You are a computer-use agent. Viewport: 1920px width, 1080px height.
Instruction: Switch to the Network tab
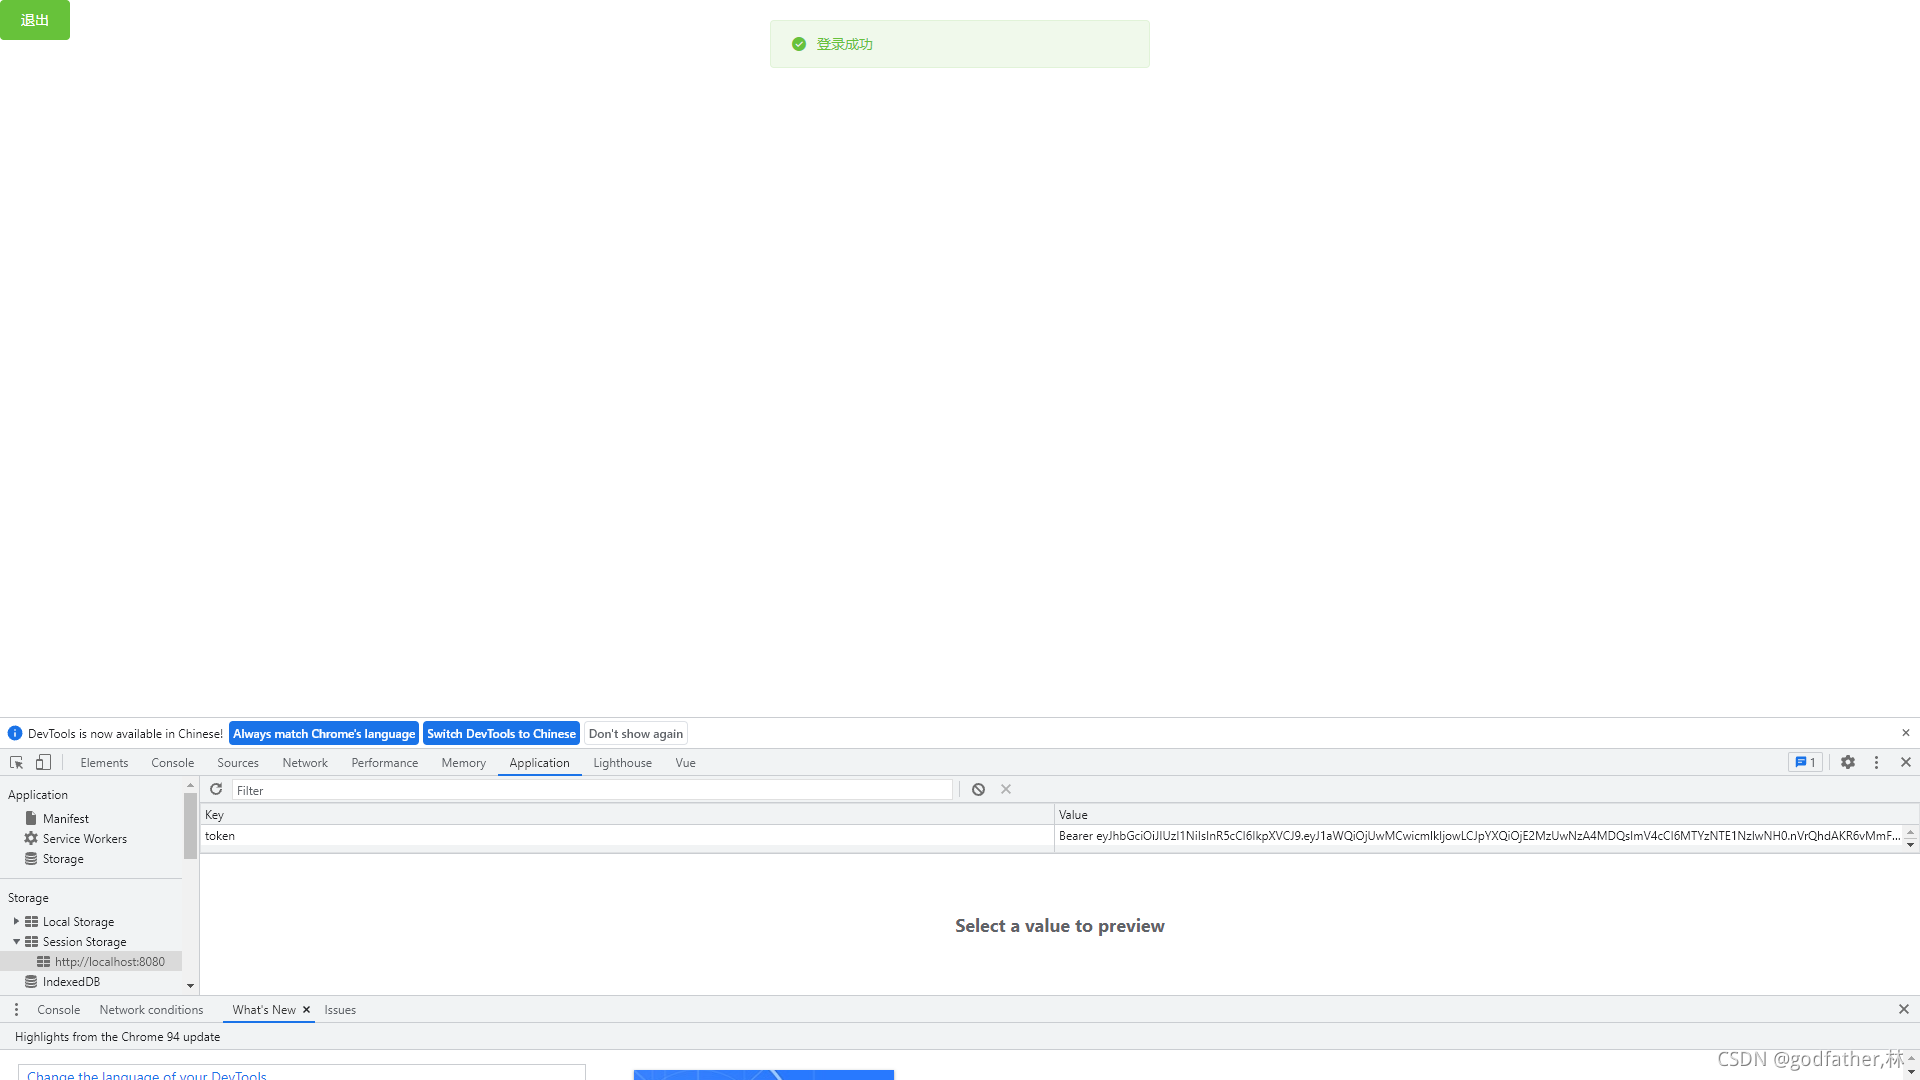click(x=304, y=762)
